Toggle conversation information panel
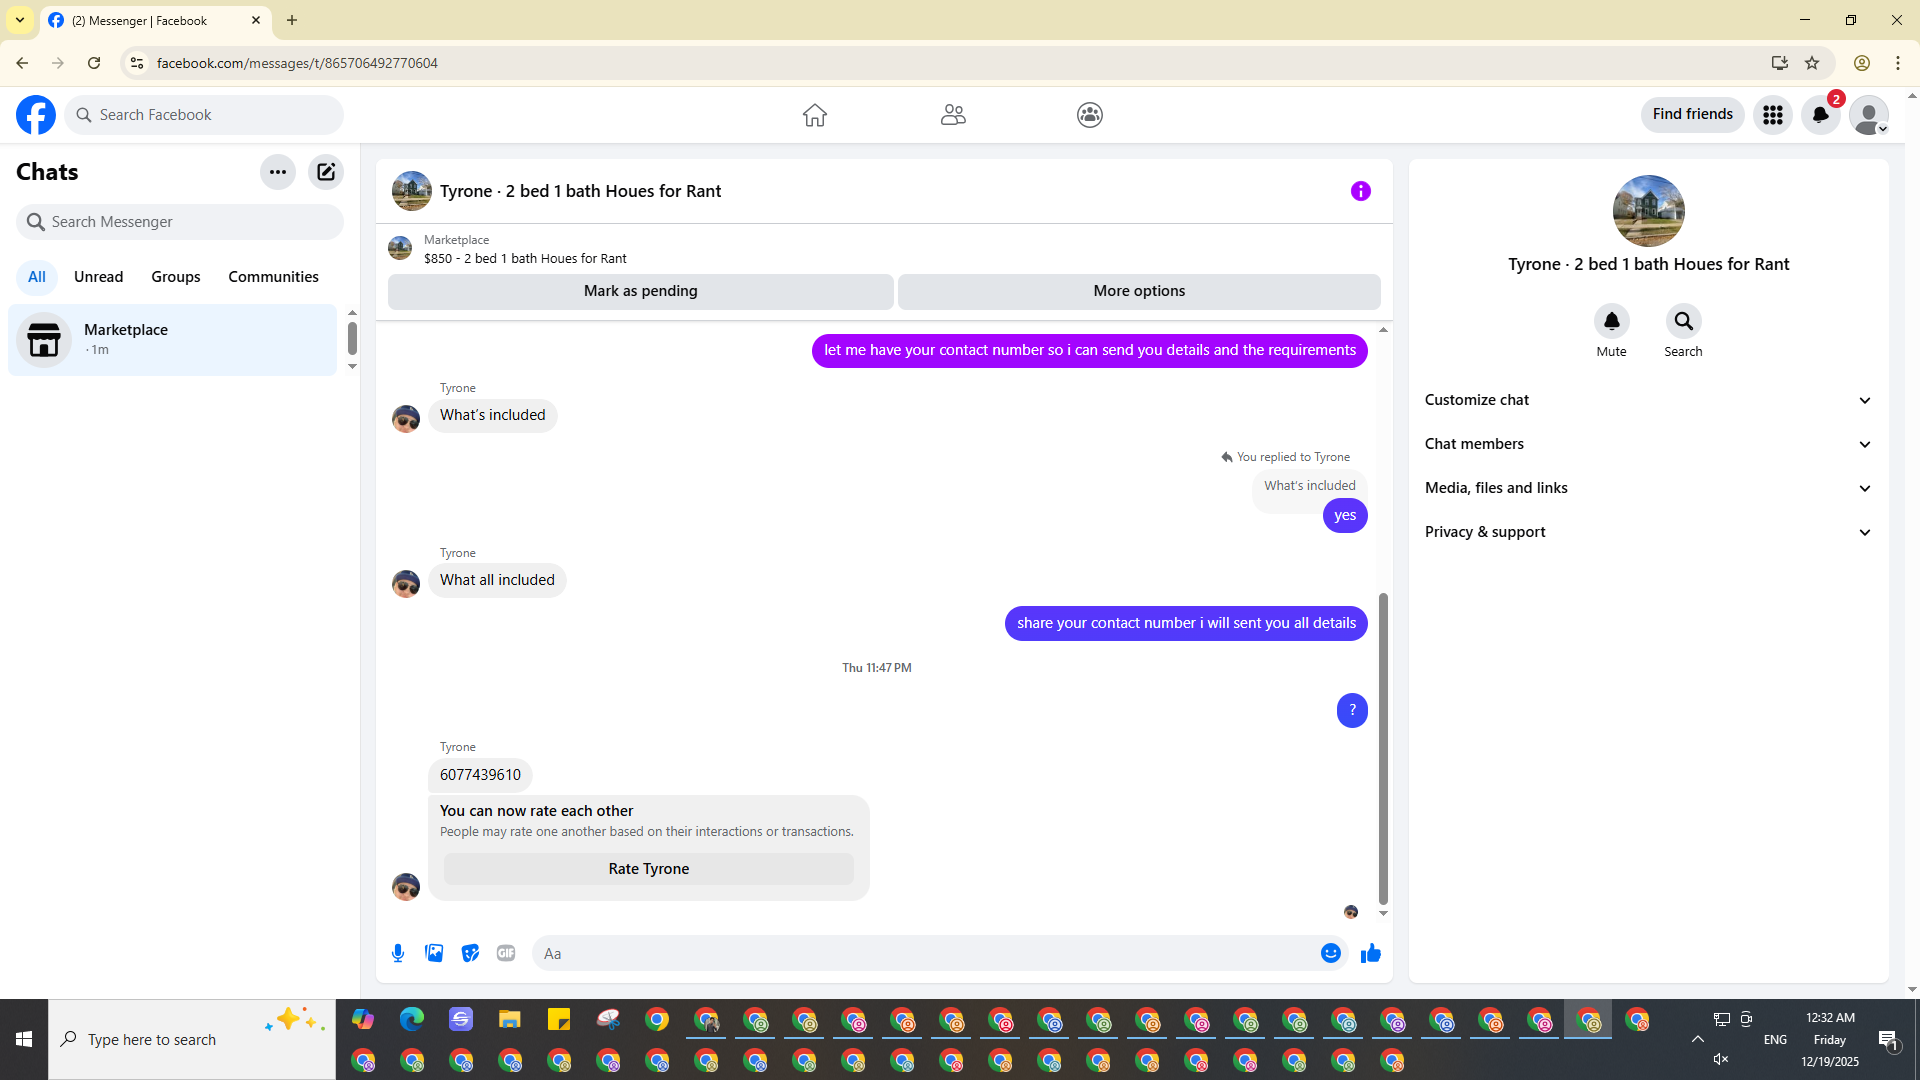Image resolution: width=1920 pixels, height=1080 pixels. pyautogui.click(x=1360, y=191)
